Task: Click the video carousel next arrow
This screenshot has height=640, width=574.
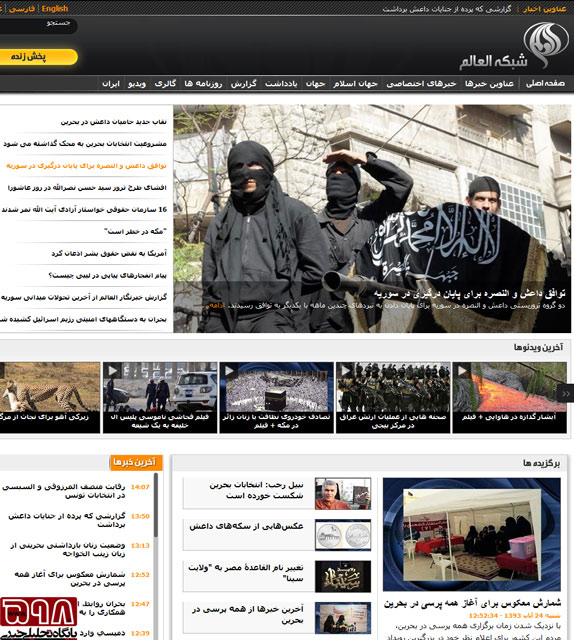Action: coord(565,393)
